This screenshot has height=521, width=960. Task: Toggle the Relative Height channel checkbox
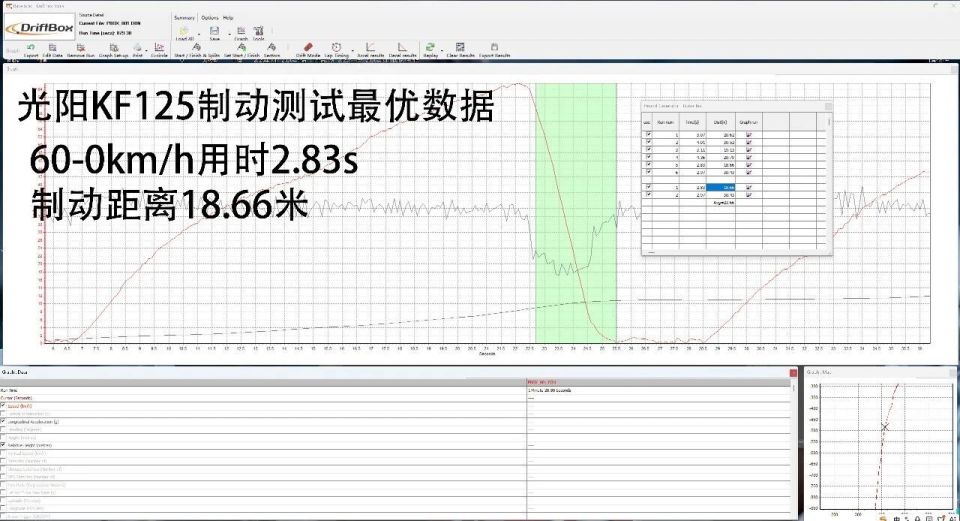pos(3,445)
